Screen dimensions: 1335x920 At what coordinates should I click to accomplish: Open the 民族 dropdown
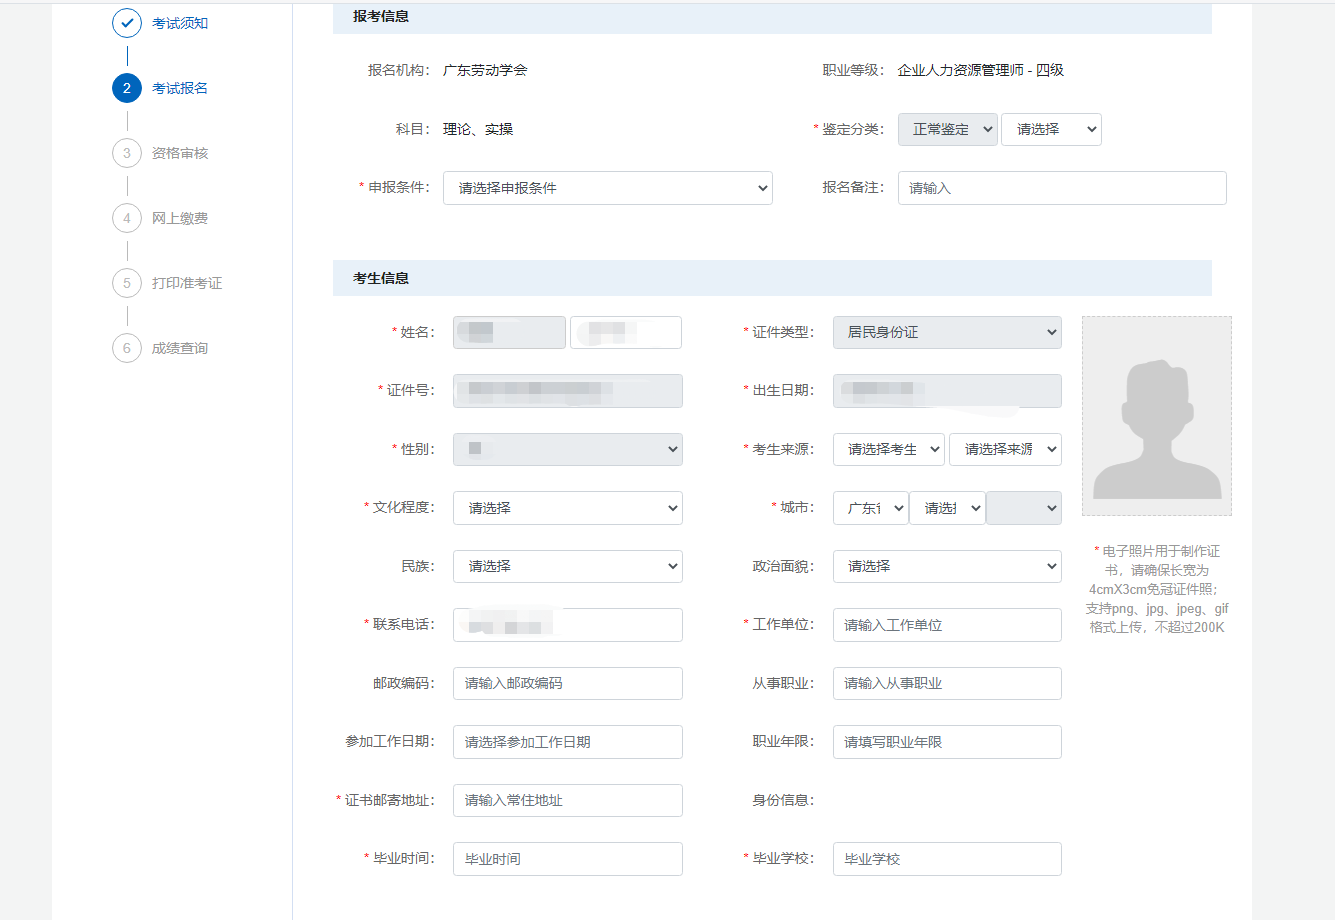click(568, 566)
